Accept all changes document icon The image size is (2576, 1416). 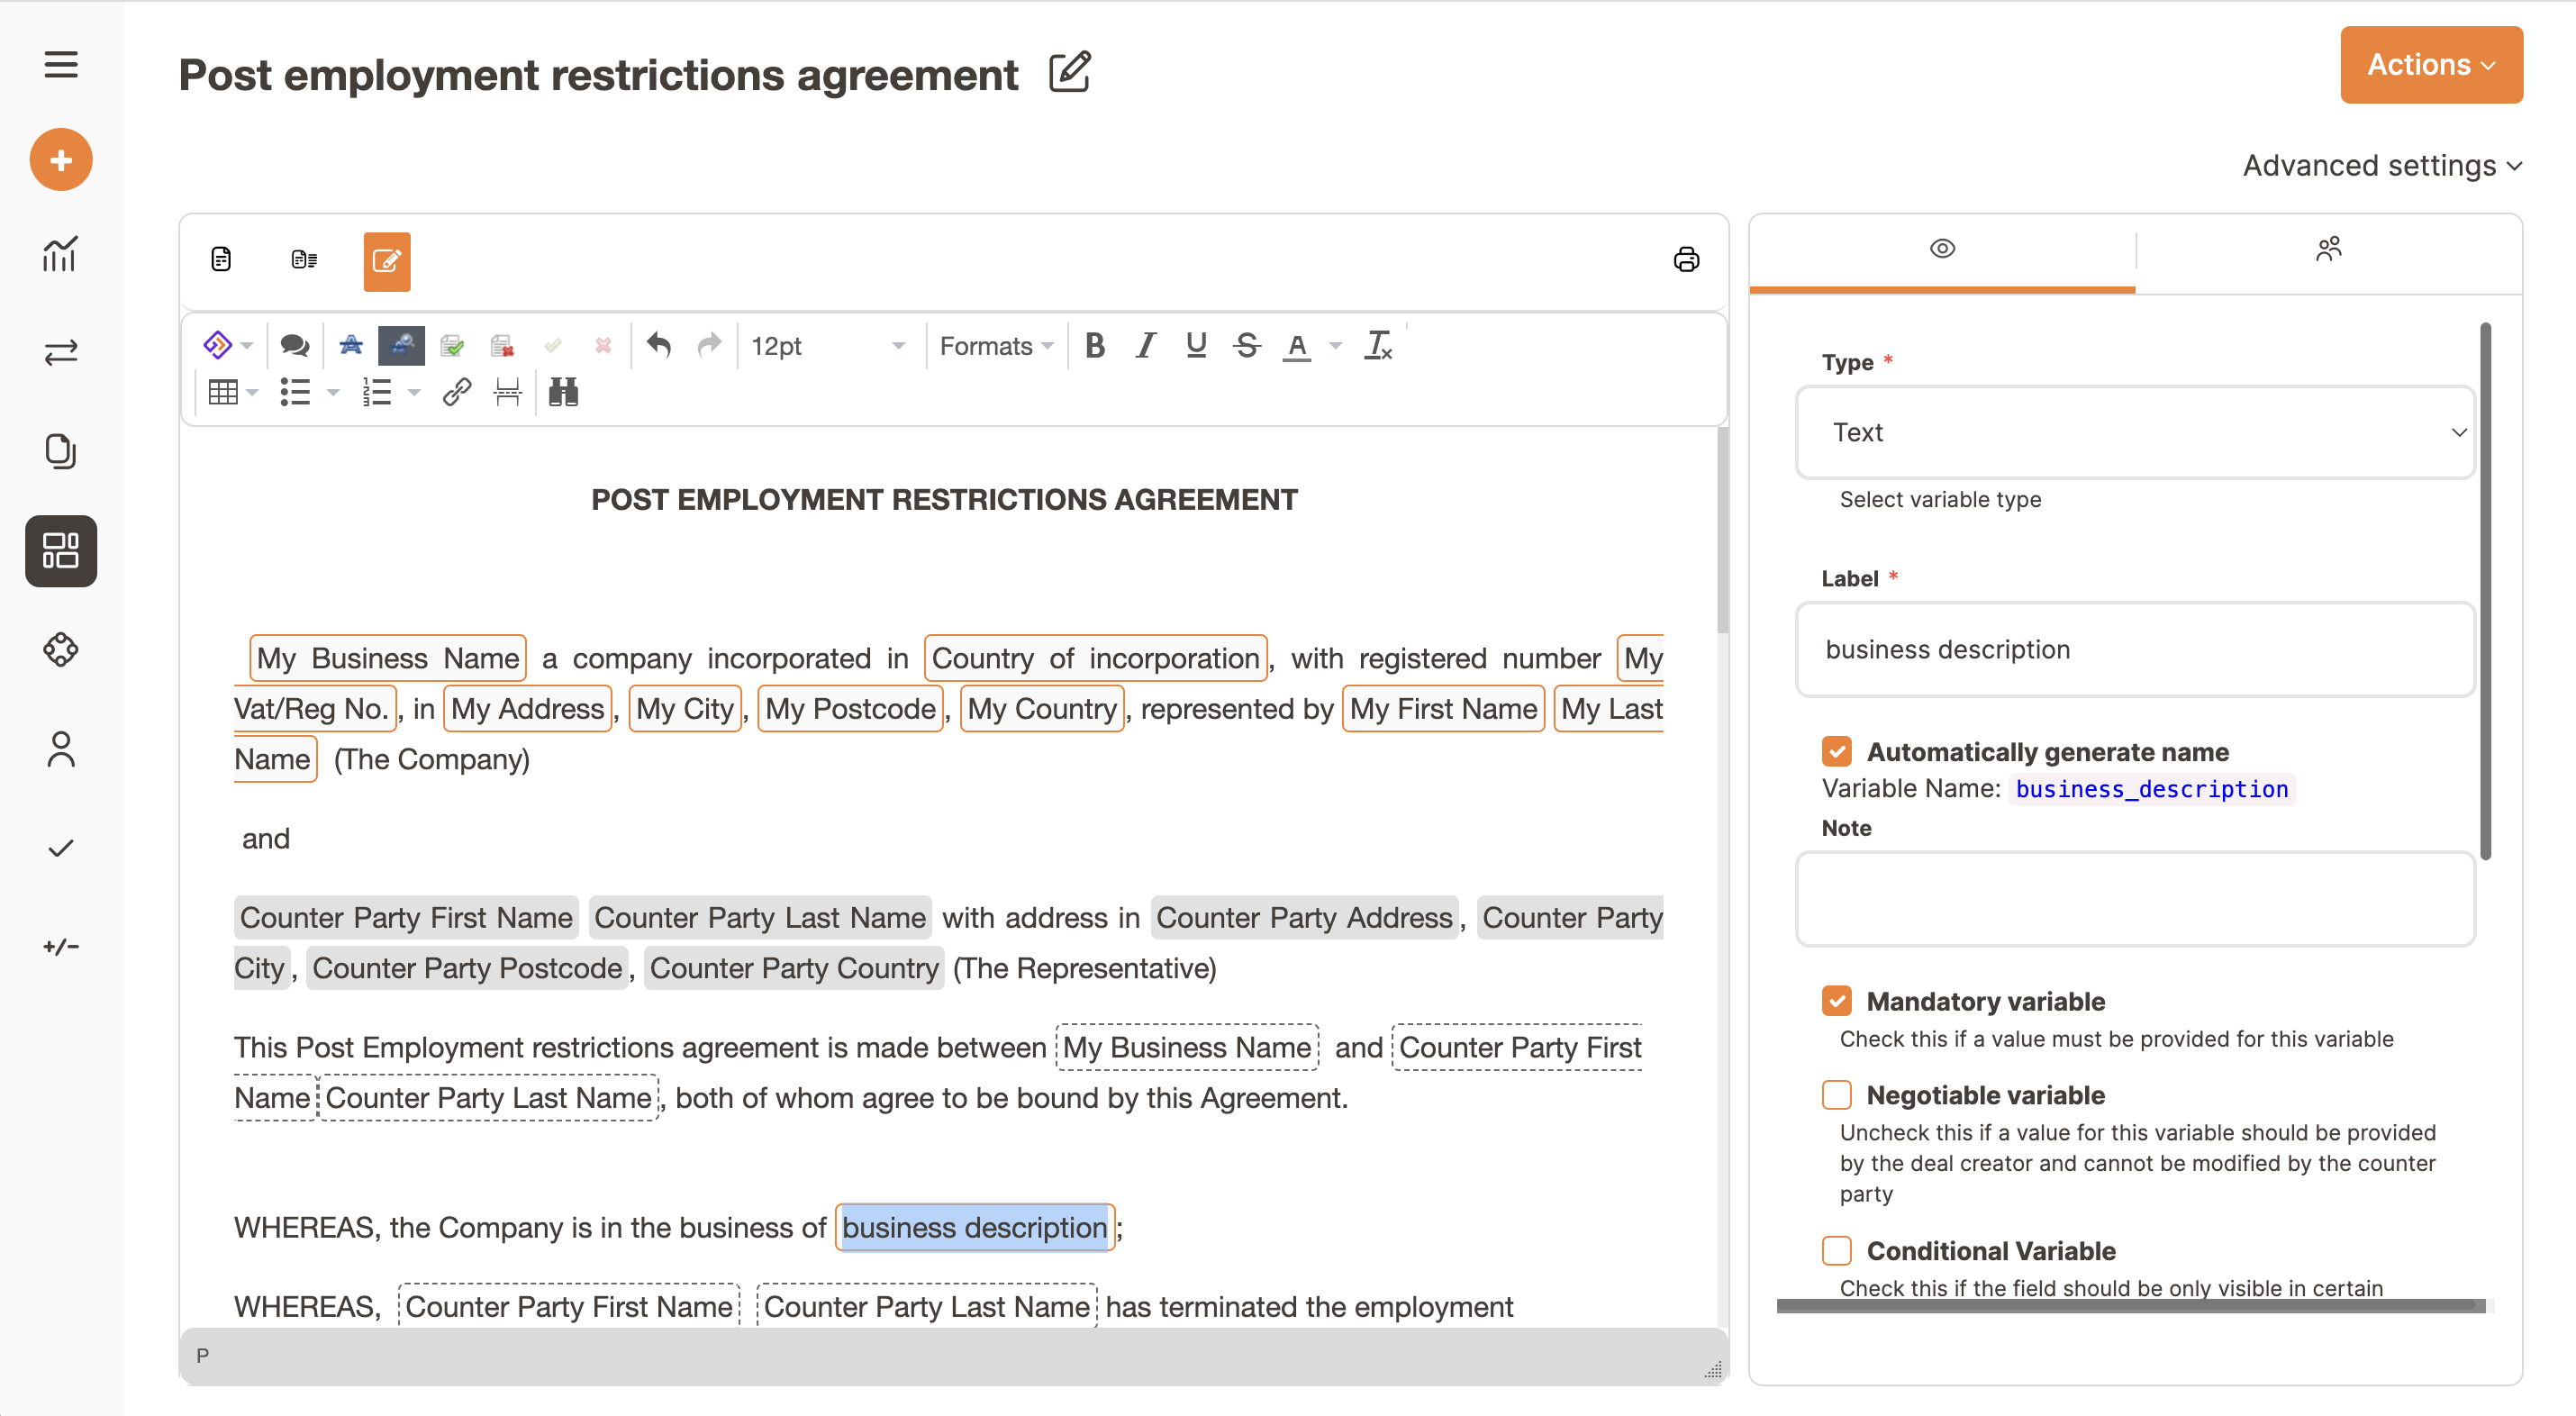(x=452, y=346)
